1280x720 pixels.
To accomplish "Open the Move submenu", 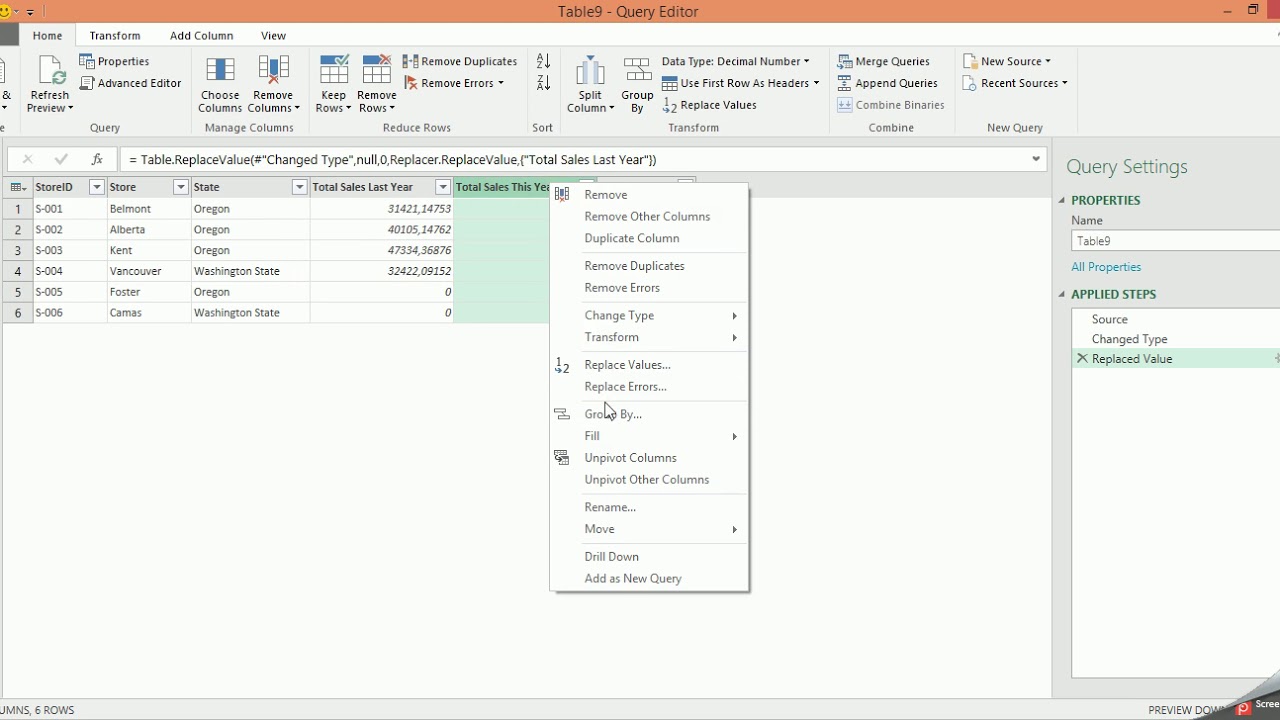I will coord(649,529).
